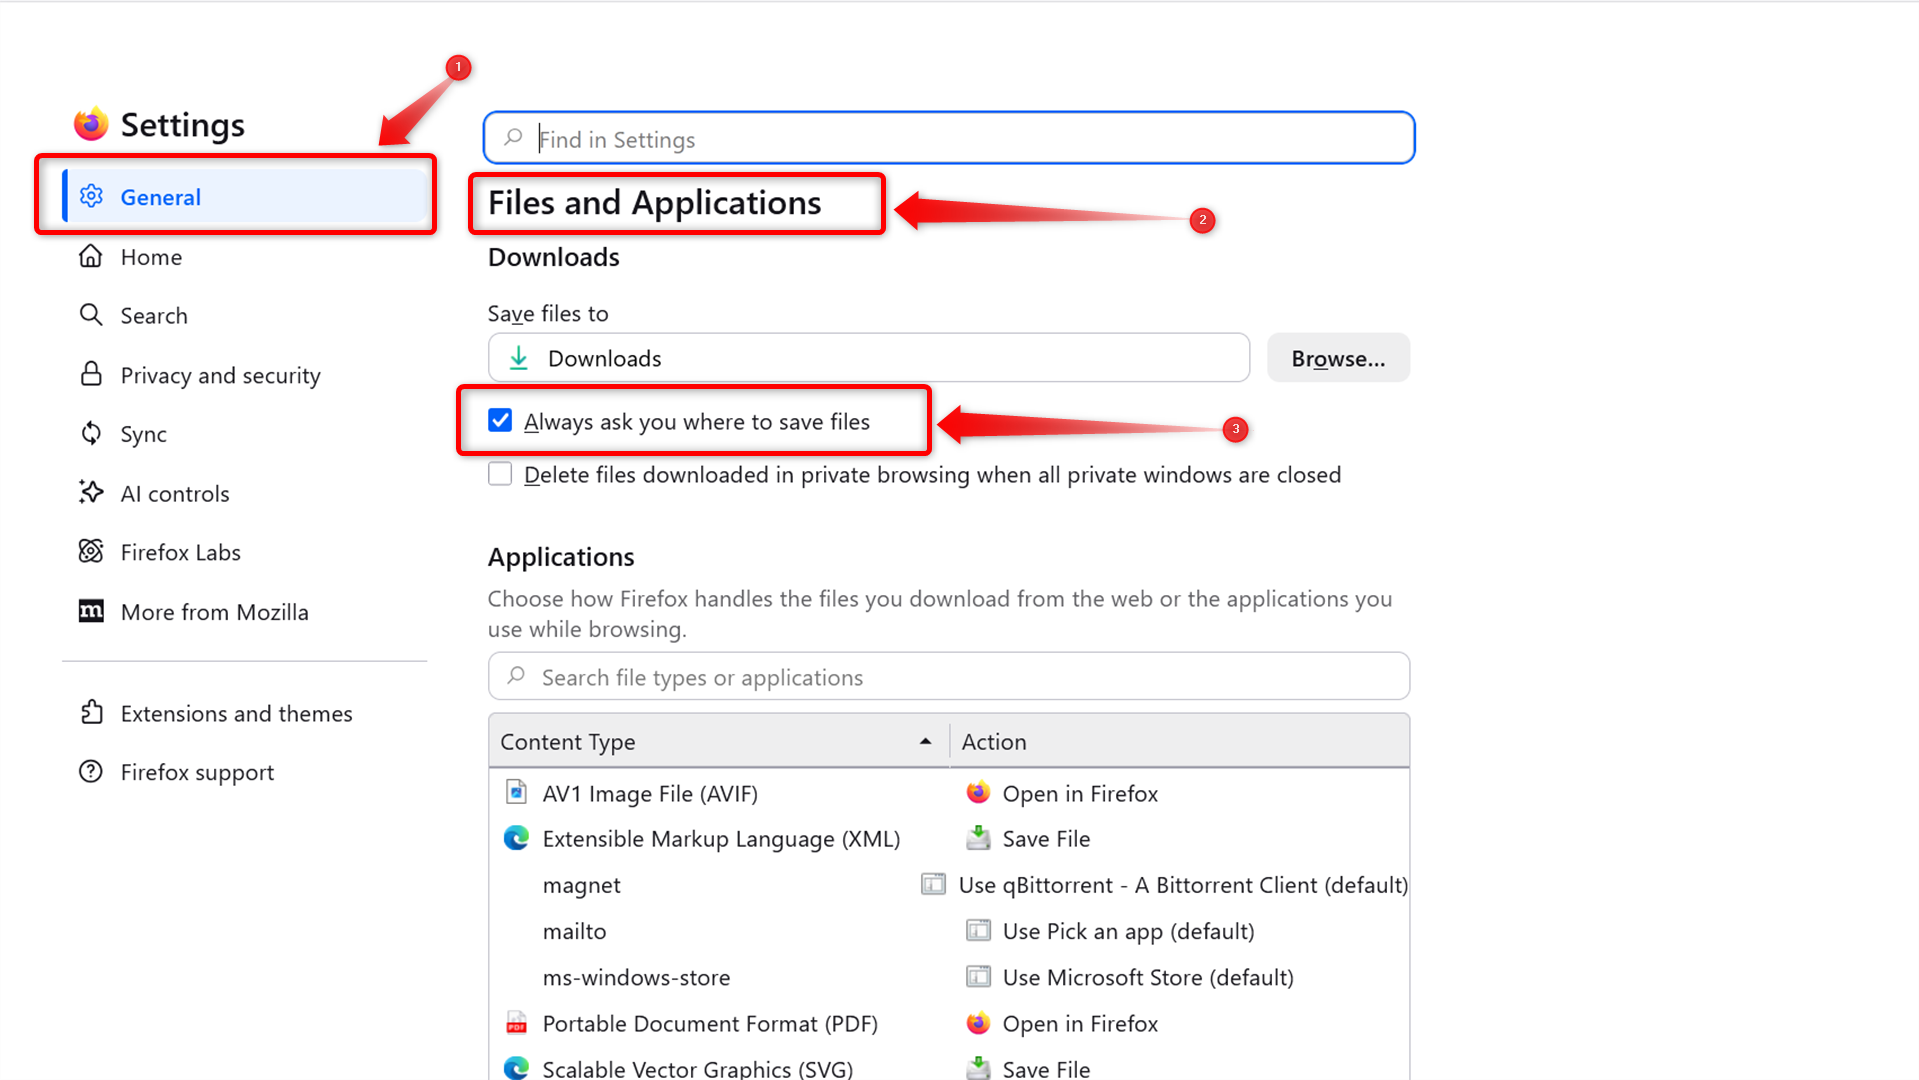Image resolution: width=1919 pixels, height=1080 pixels.
Task: Open More from Mozilla category
Action: click(245, 611)
